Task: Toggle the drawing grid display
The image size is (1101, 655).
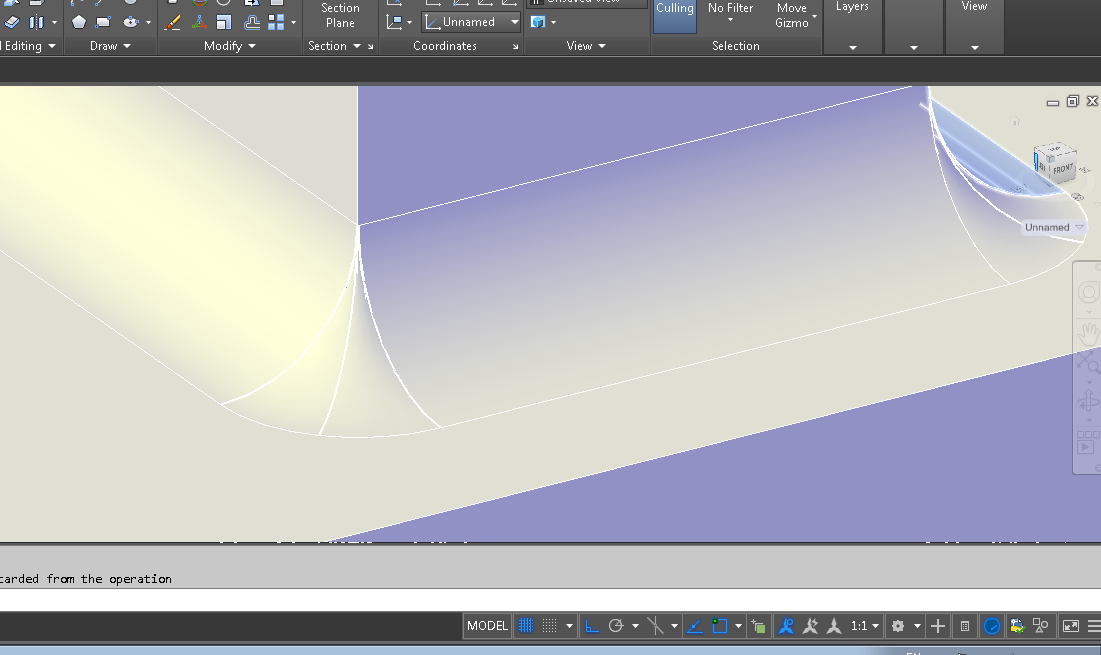Action: [x=526, y=626]
